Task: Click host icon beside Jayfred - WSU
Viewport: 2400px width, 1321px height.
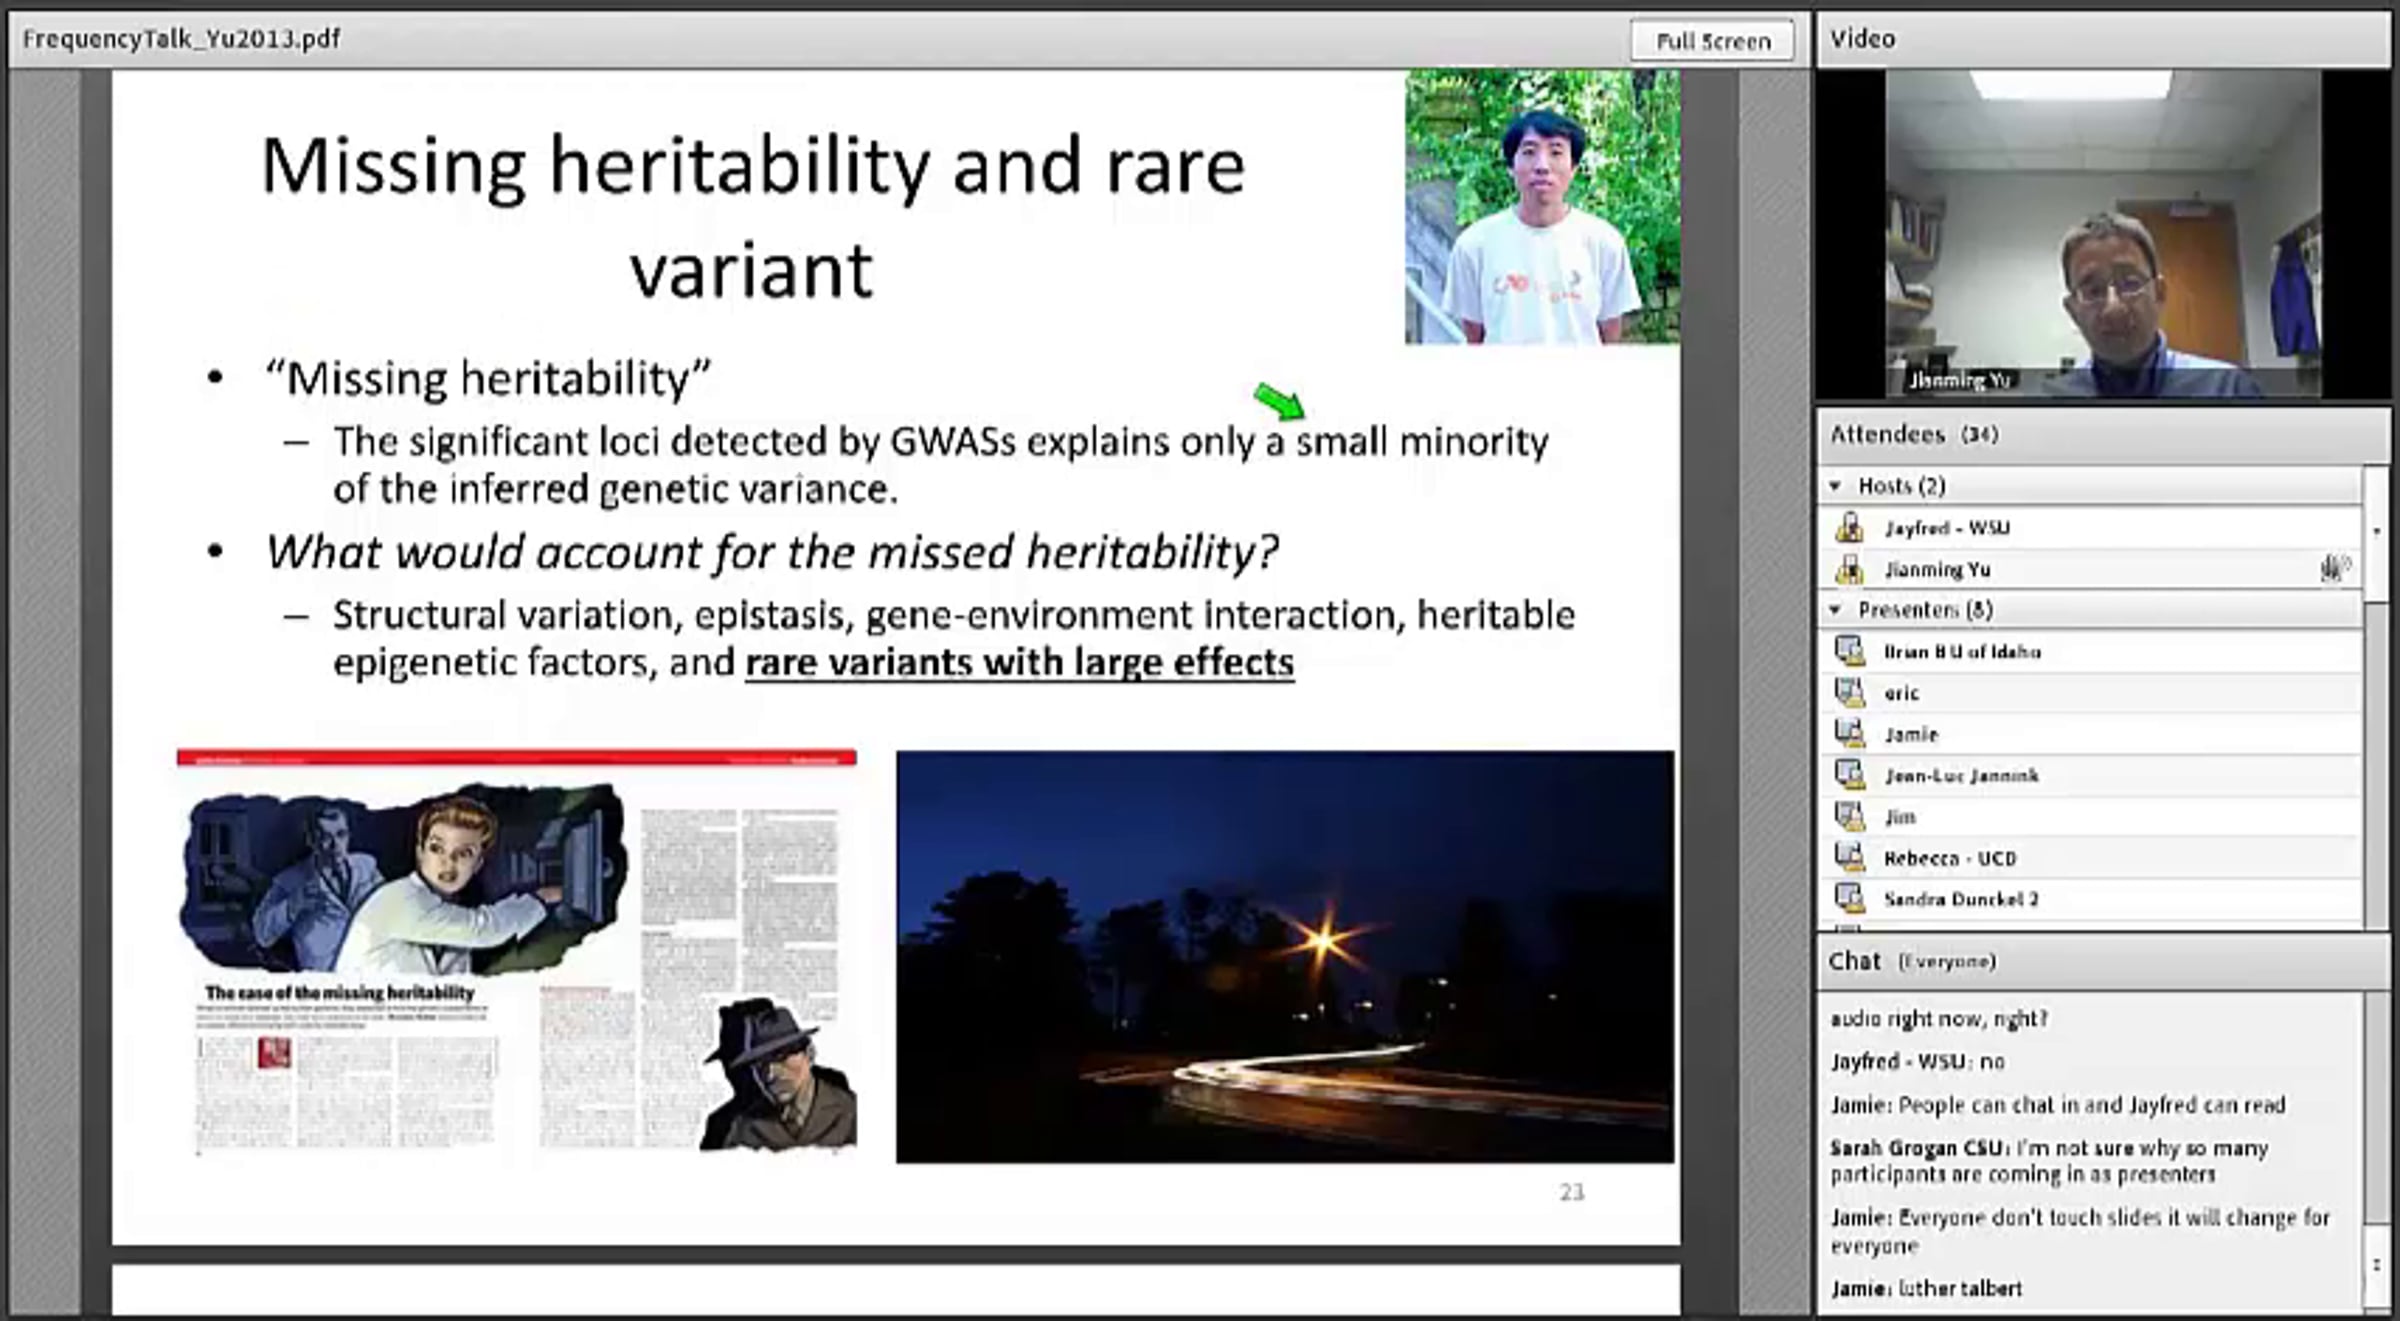Action: 1850,528
